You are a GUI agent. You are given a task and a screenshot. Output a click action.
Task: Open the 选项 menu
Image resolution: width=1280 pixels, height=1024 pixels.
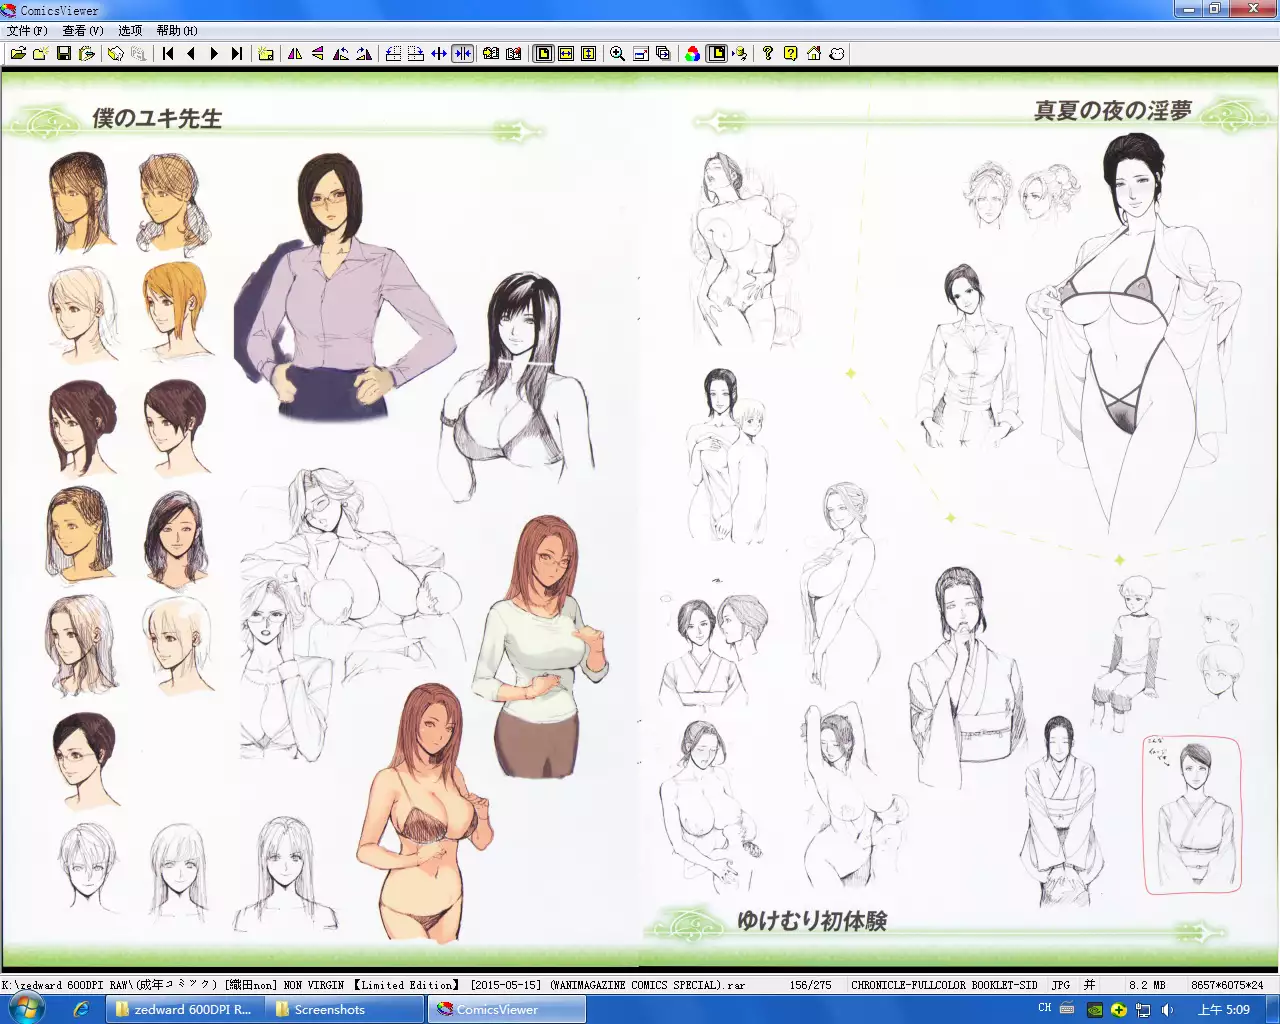pyautogui.click(x=130, y=31)
